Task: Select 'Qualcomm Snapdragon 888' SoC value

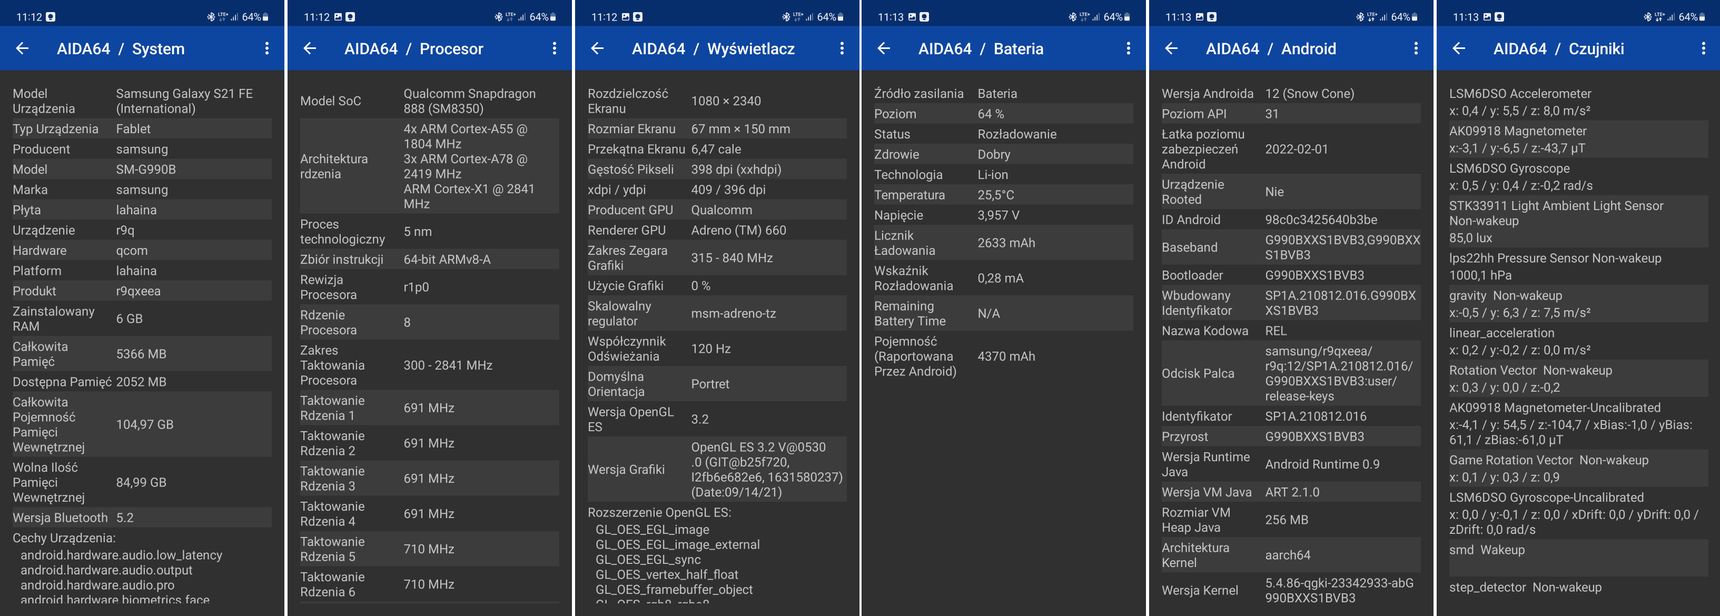Action: click(x=470, y=101)
